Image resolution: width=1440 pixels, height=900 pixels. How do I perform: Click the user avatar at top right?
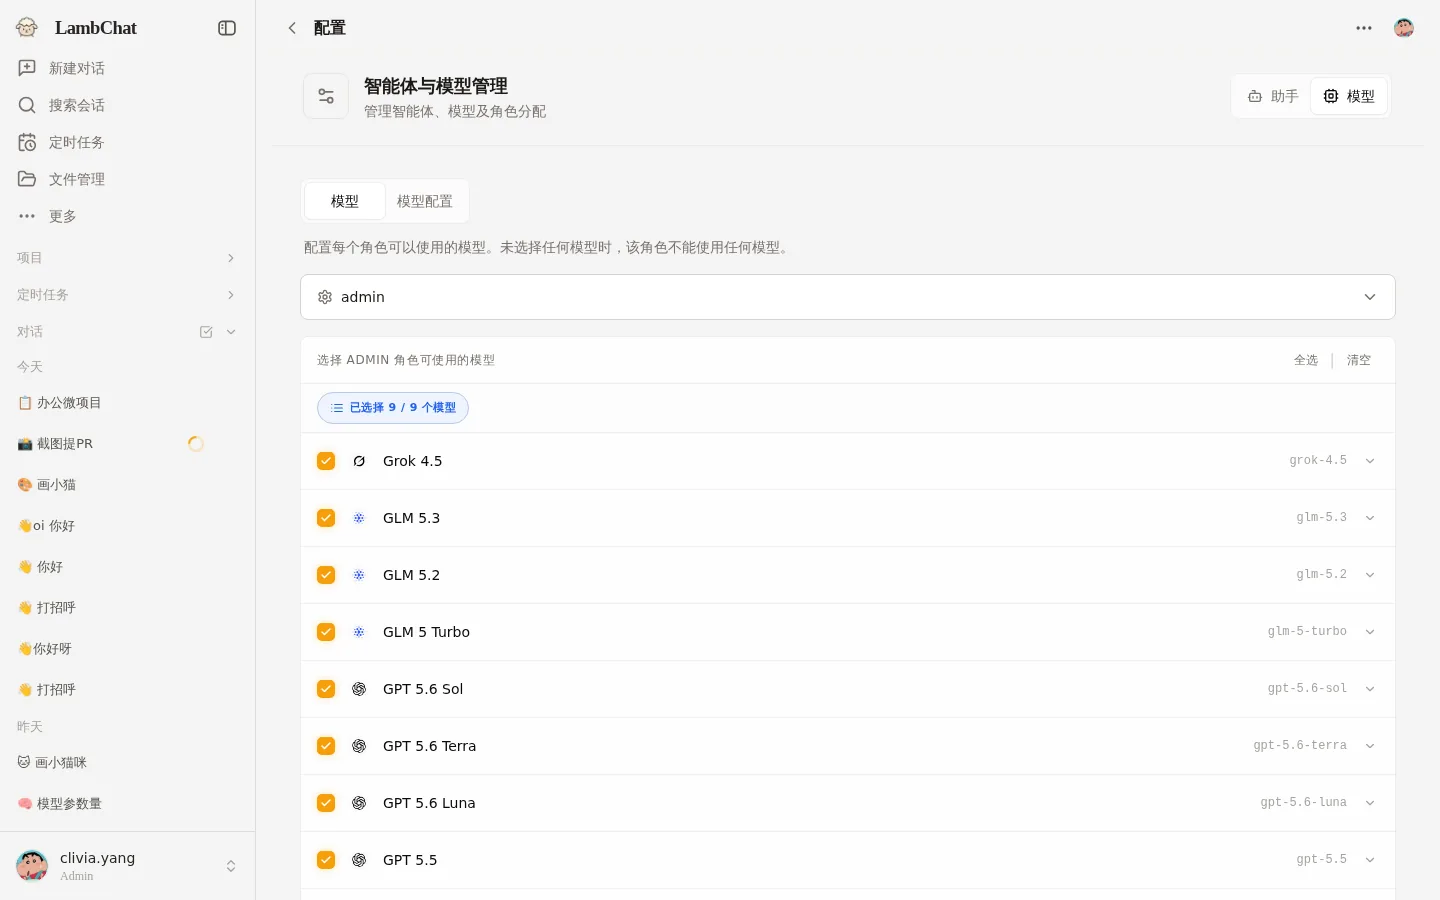click(x=1404, y=28)
